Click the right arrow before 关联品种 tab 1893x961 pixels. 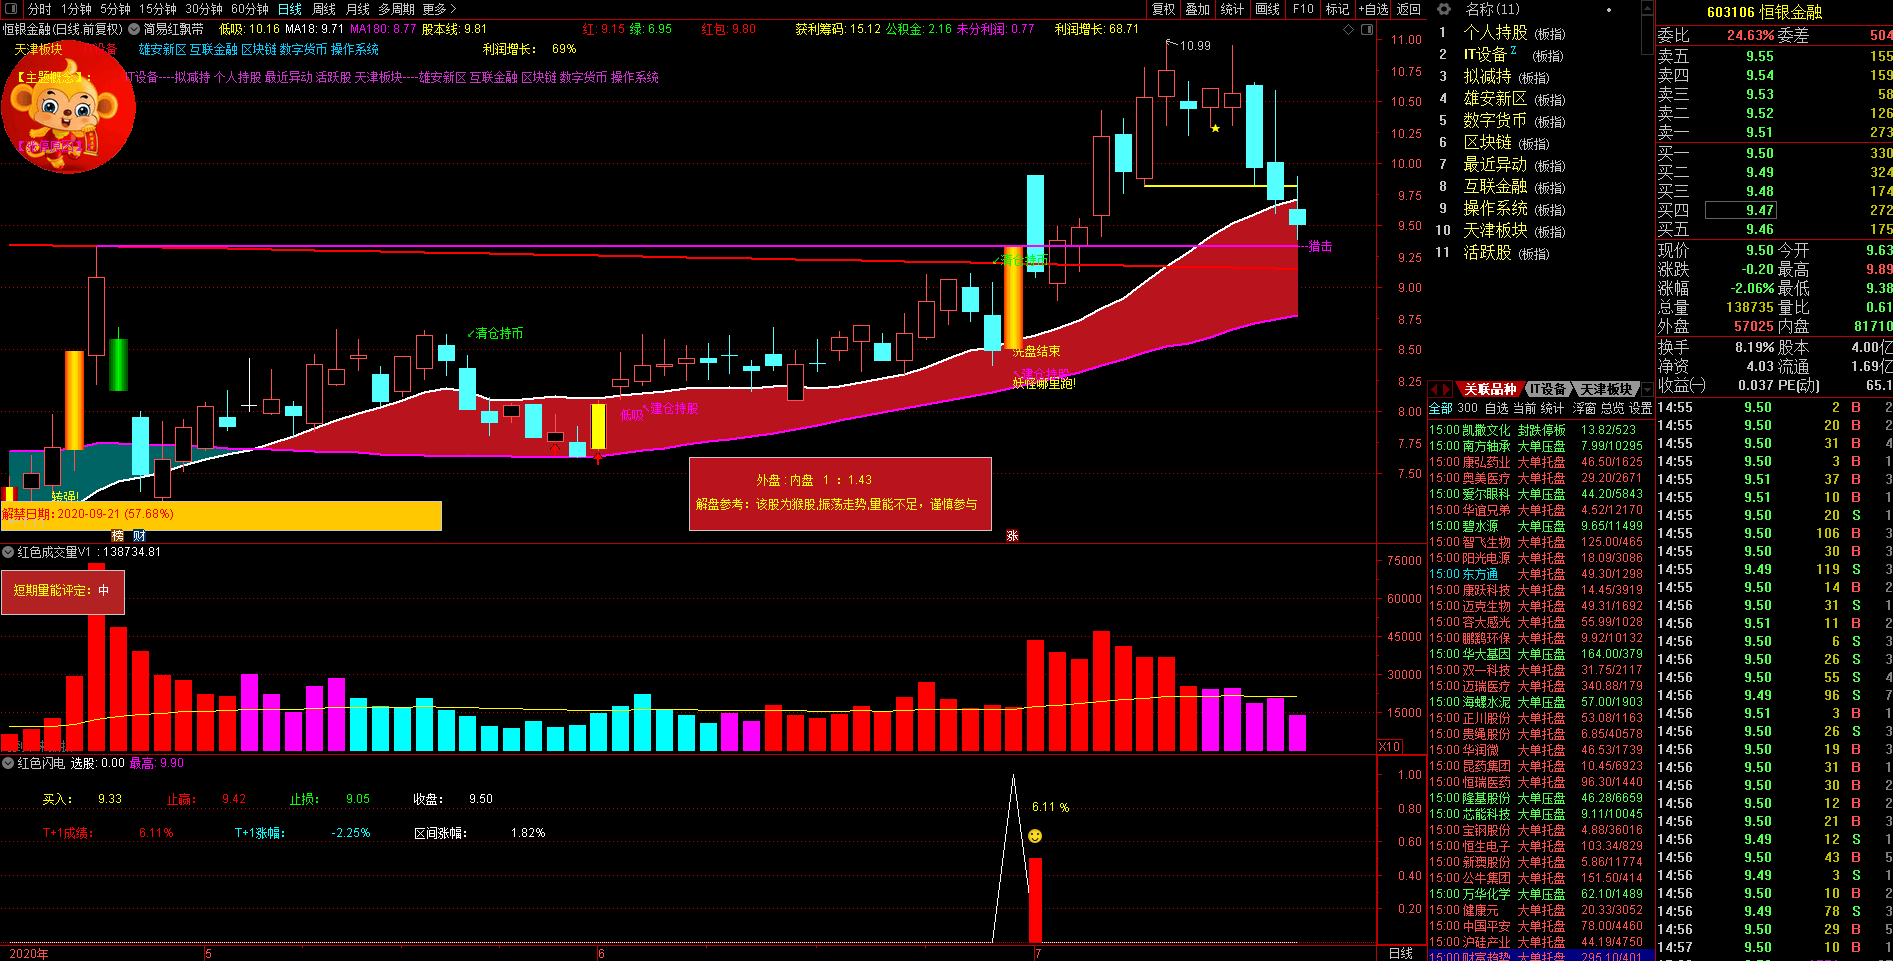(x=1446, y=390)
